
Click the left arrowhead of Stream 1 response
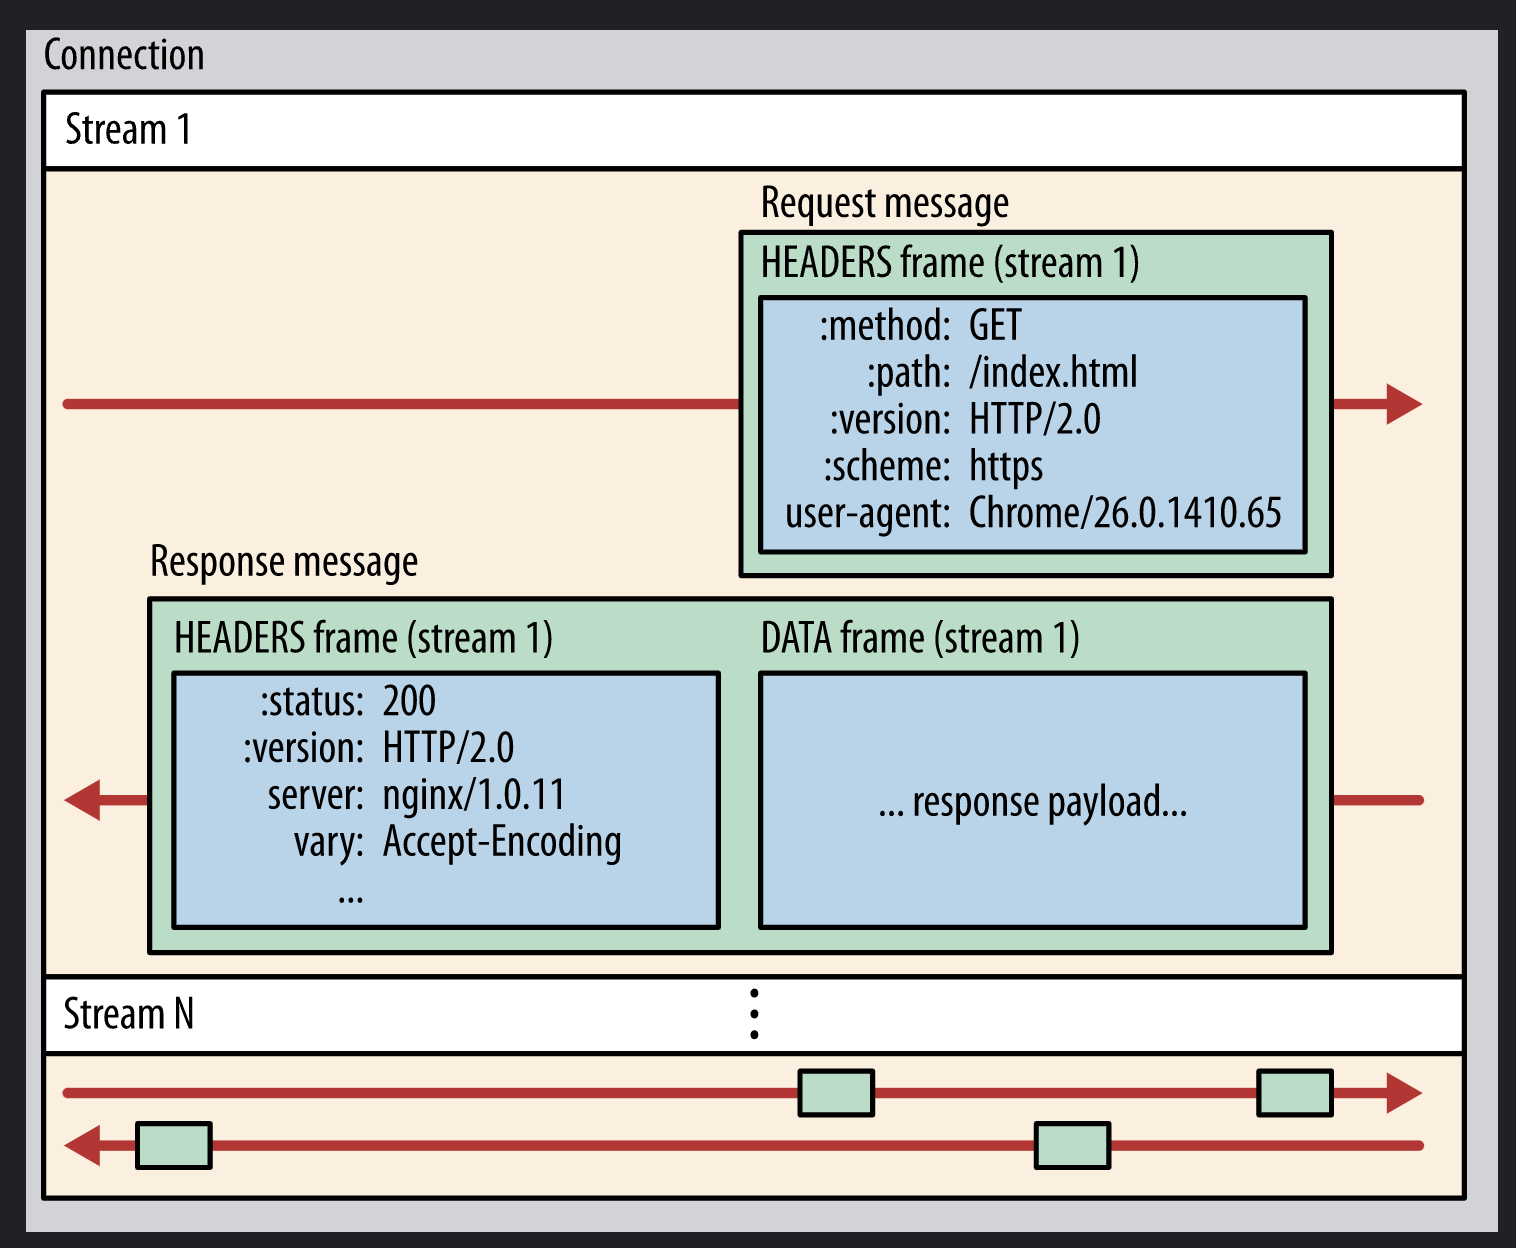pyautogui.click(x=83, y=800)
